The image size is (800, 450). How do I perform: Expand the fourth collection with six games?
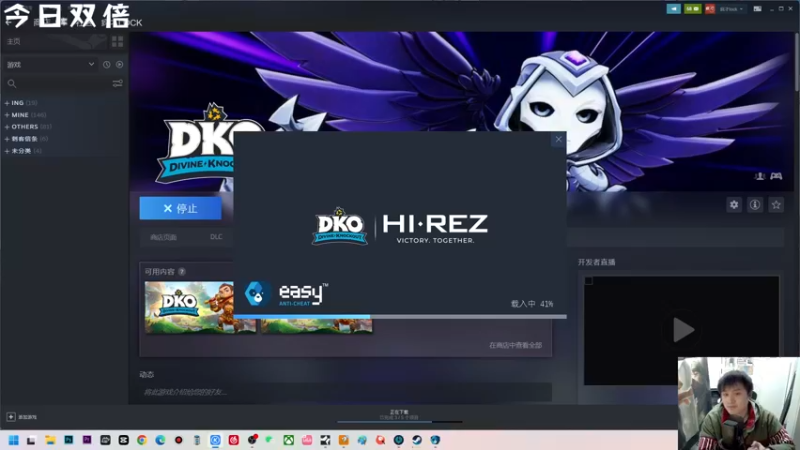(26, 139)
